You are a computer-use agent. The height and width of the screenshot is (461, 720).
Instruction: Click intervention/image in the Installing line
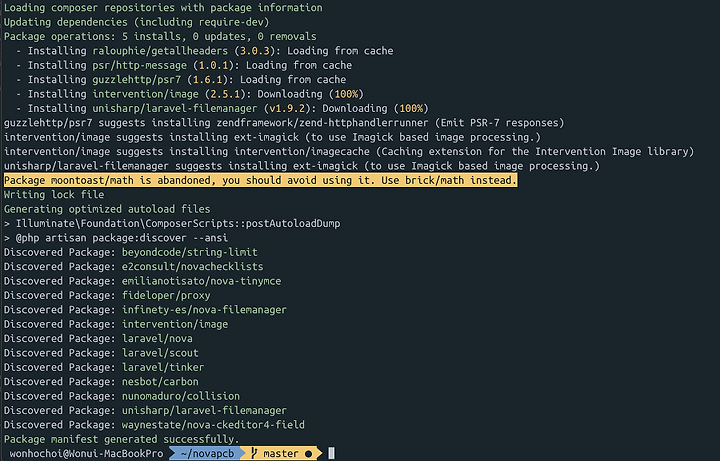(146, 94)
